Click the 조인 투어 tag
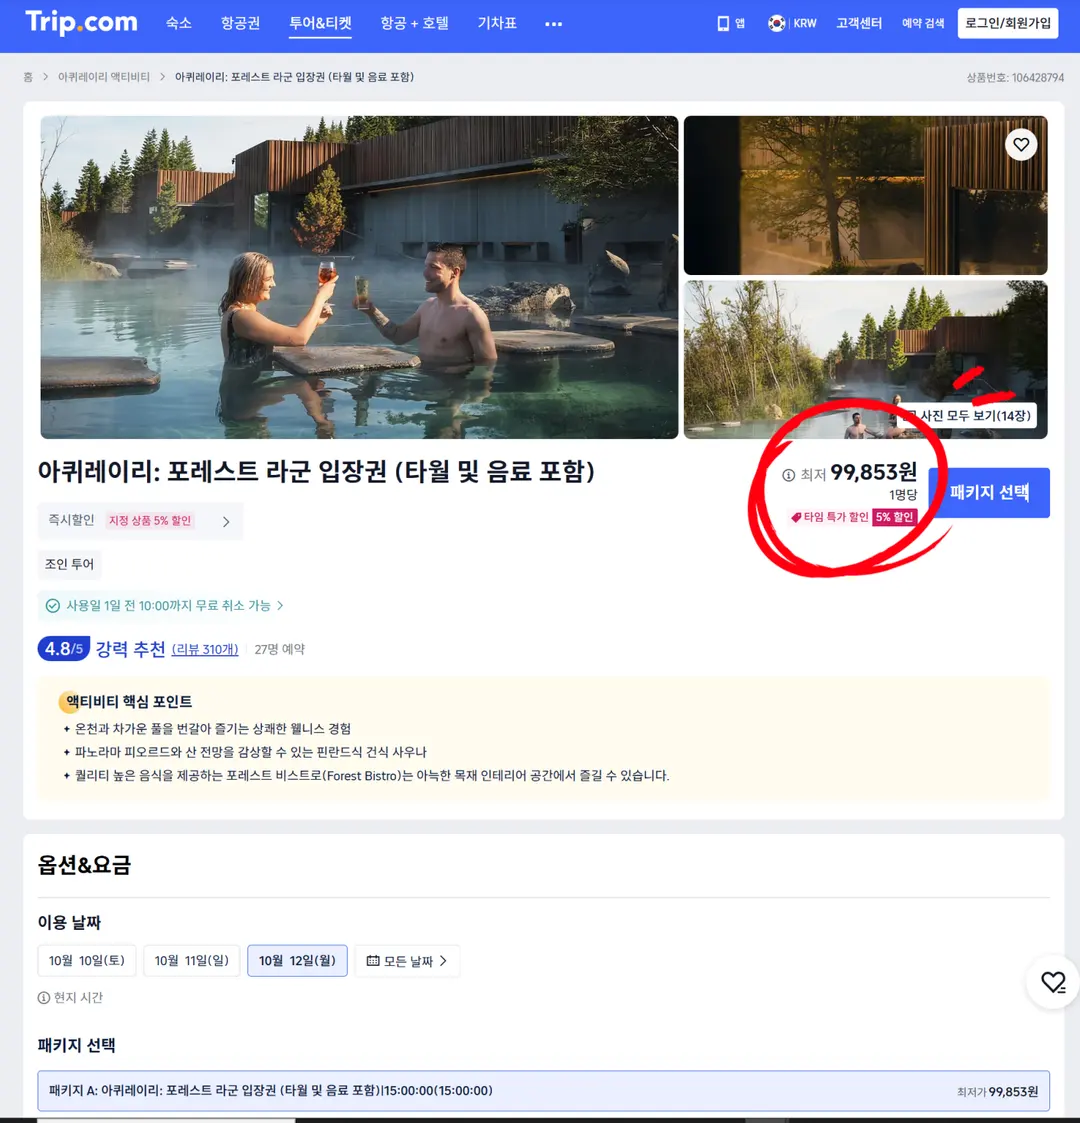1080x1123 pixels. [x=69, y=564]
